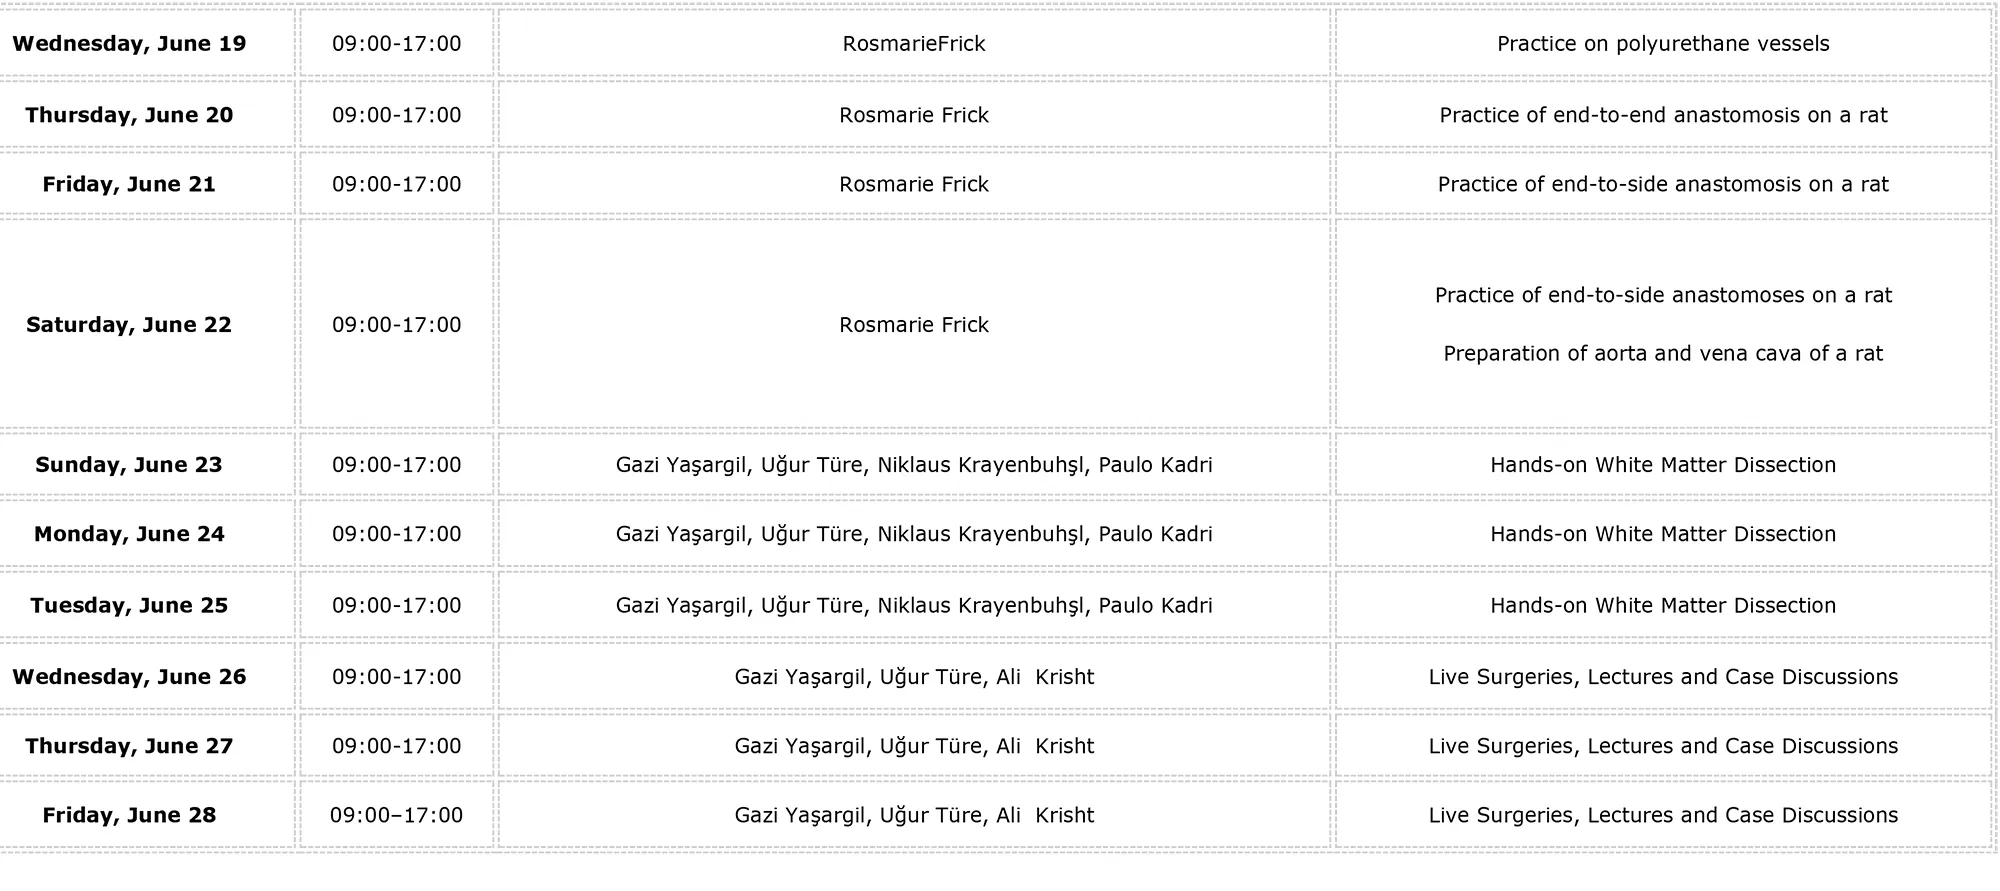Select the Thursday, June 20 date cell
Viewport: 2000px width, 891px height.
click(129, 115)
